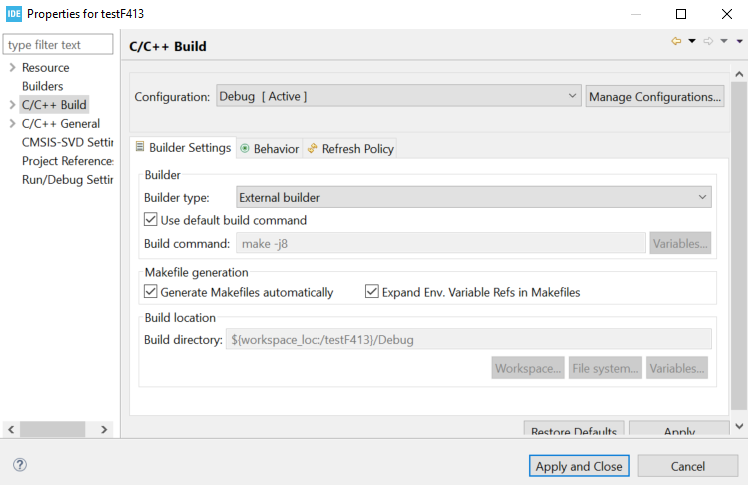The width and height of the screenshot is (748, 485).
Task: Click the type filter text field
Action: click(x=58, y=44)
